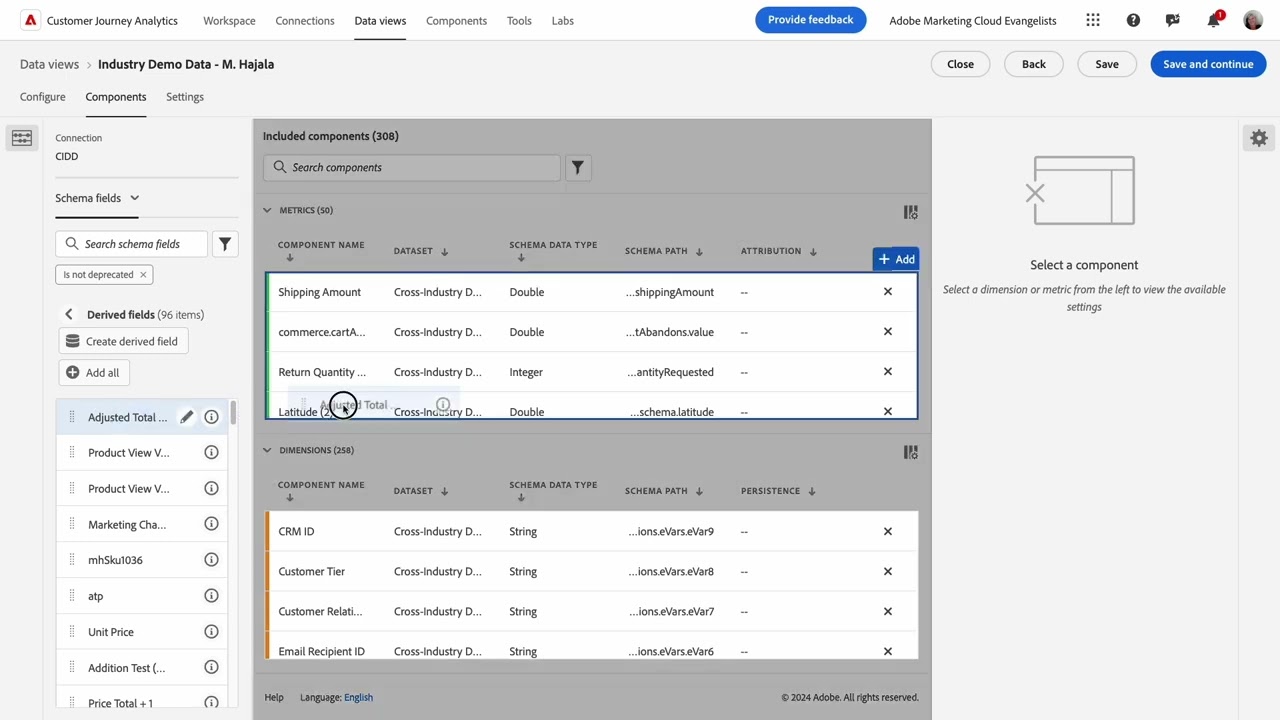1280x720 pixels.
Task: Collapse the Dimensions section
Action: [267, 450]
